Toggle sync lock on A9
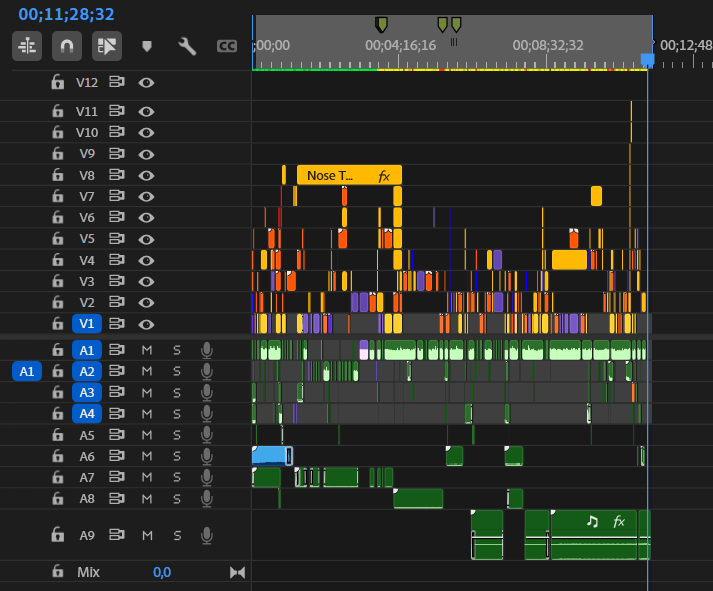The width and height of the screenshot is (713, 591). click(117, 535)
